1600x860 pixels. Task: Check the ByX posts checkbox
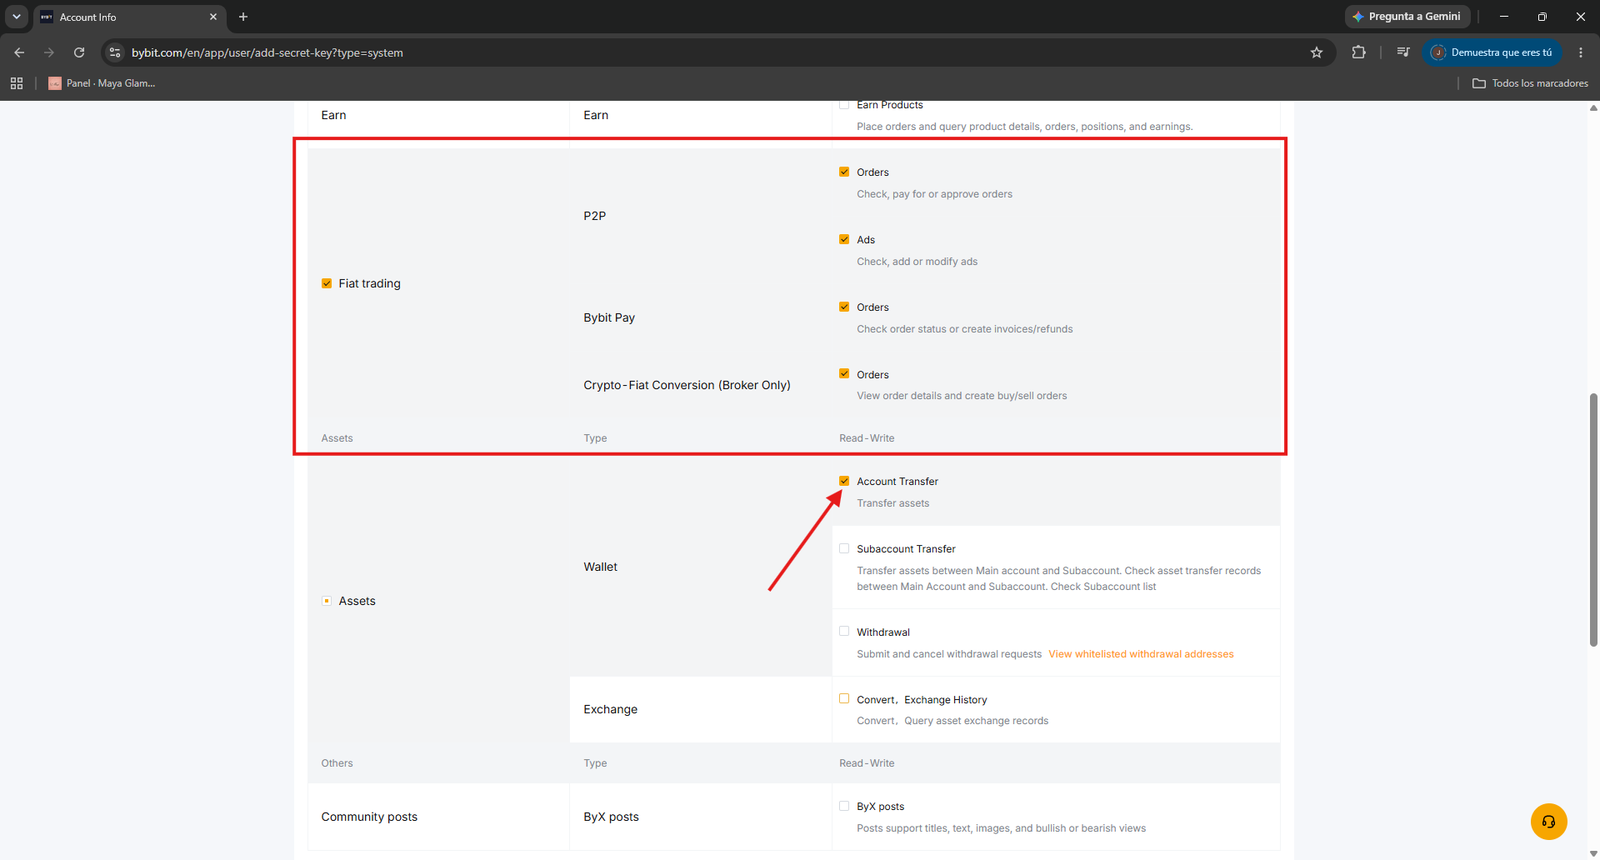tap(844, 806)
